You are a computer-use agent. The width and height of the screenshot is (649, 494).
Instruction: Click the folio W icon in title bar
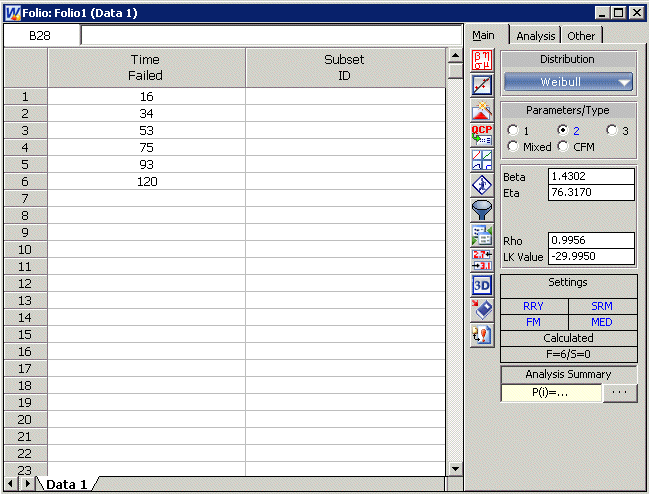click(12, 13)
